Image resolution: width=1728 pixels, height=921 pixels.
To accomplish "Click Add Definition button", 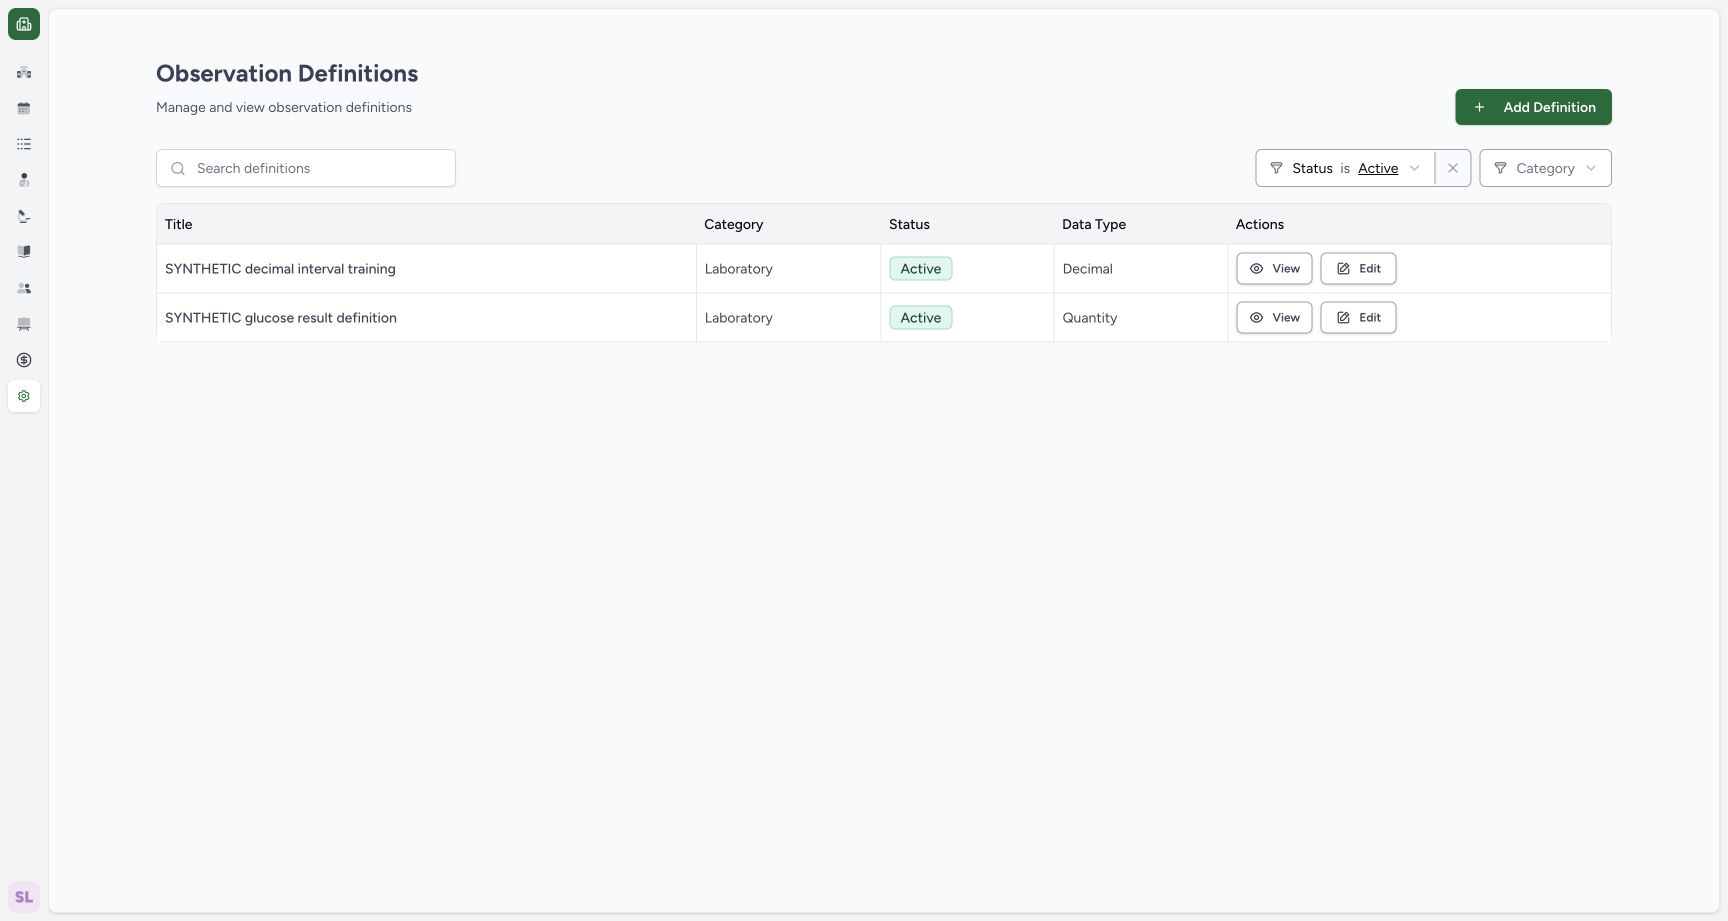I will [x=1533, y=107].
